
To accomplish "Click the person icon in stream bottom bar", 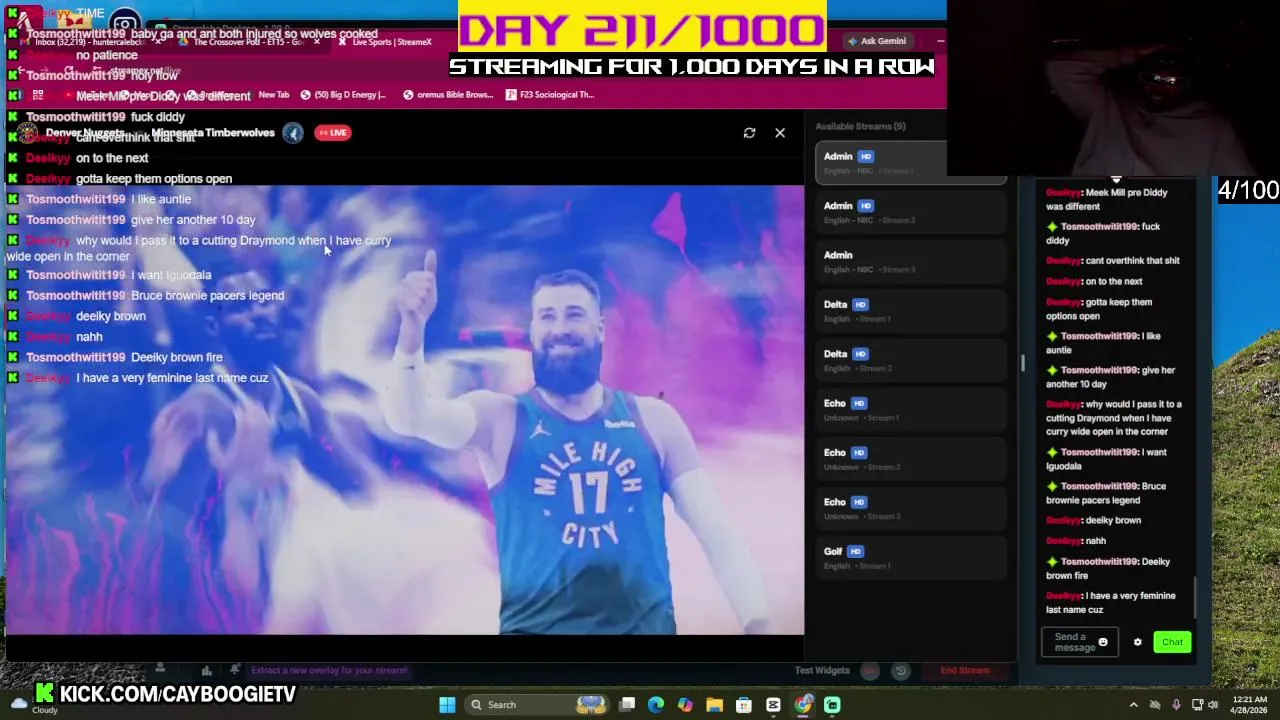I will coord(160,669).
